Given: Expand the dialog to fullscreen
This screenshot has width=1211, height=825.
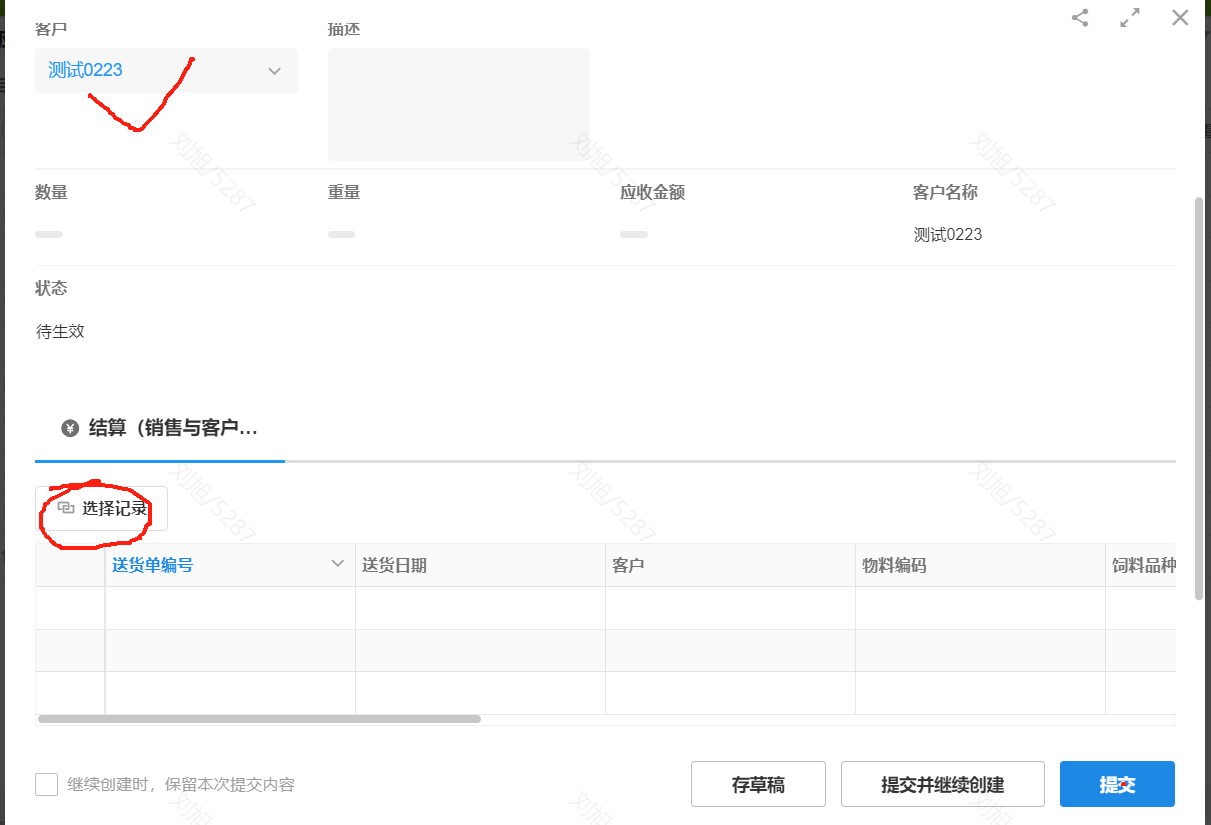Looking at the screenshot, I should [x=1130, y=18].
